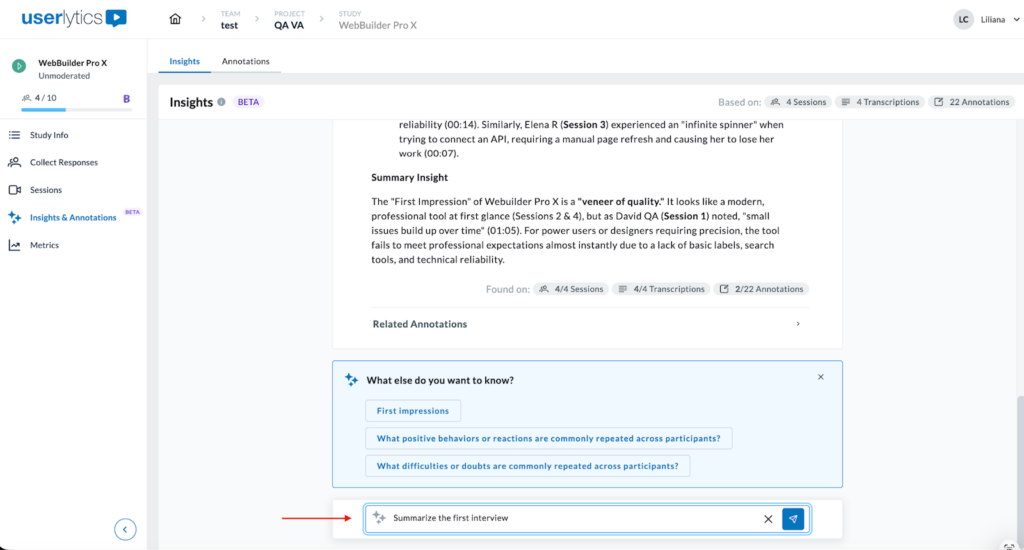Click the Insights info icon
1024x550 pixels.
(x=221, y=102)
